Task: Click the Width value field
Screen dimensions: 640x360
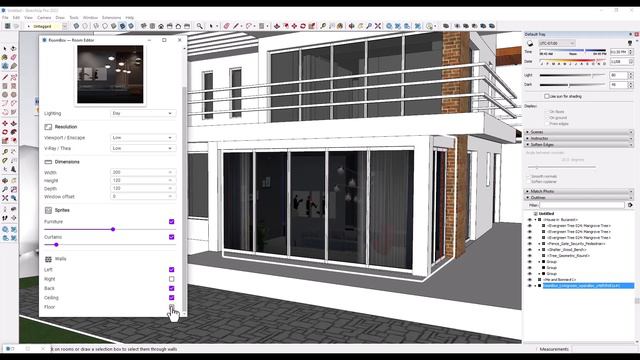Action: [x=143, y=172]
